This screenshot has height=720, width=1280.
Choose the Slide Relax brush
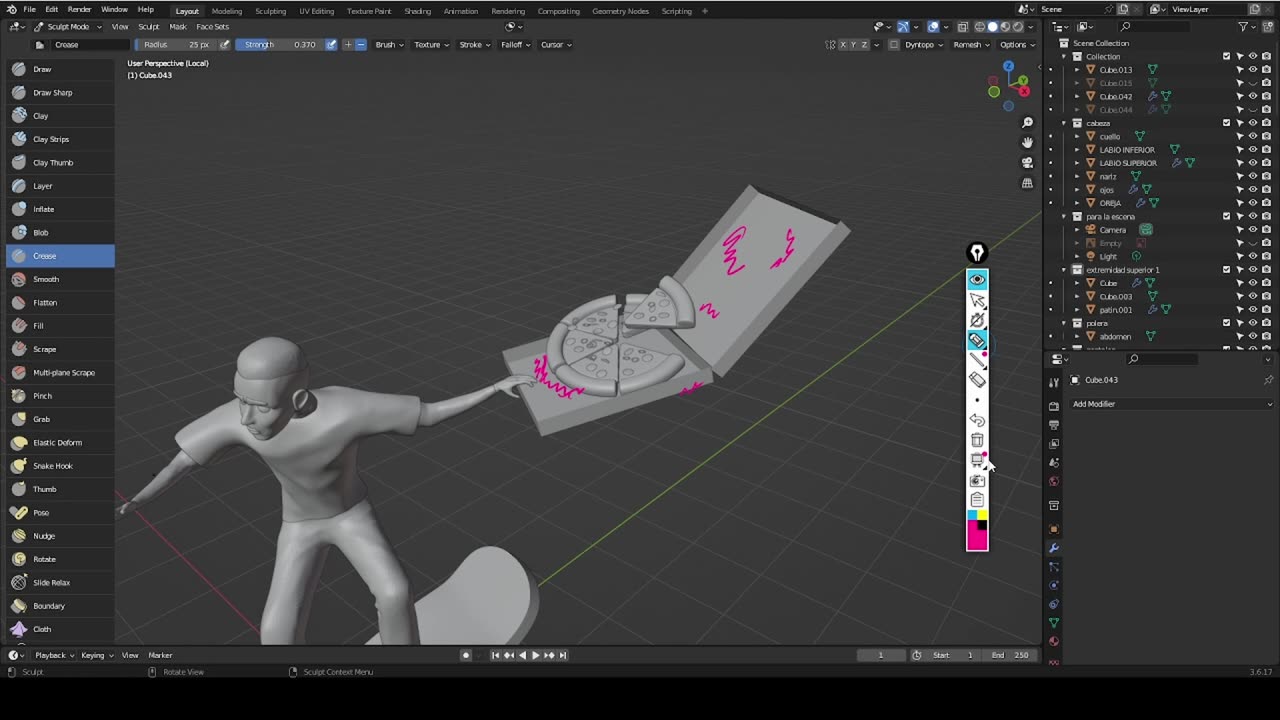tap(60, 582)
